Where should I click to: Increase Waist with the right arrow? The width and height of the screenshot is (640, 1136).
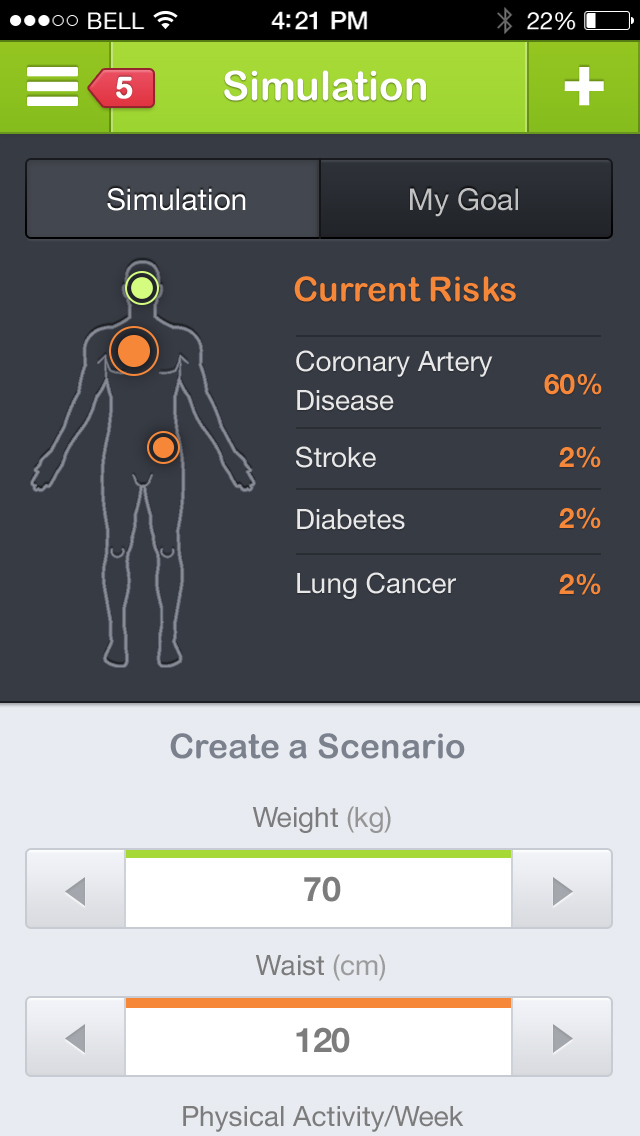562,1038
